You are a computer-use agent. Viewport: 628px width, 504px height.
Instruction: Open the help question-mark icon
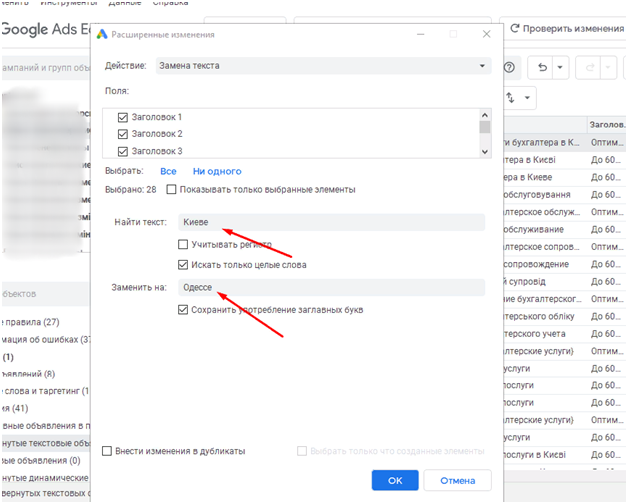(509, 67)
